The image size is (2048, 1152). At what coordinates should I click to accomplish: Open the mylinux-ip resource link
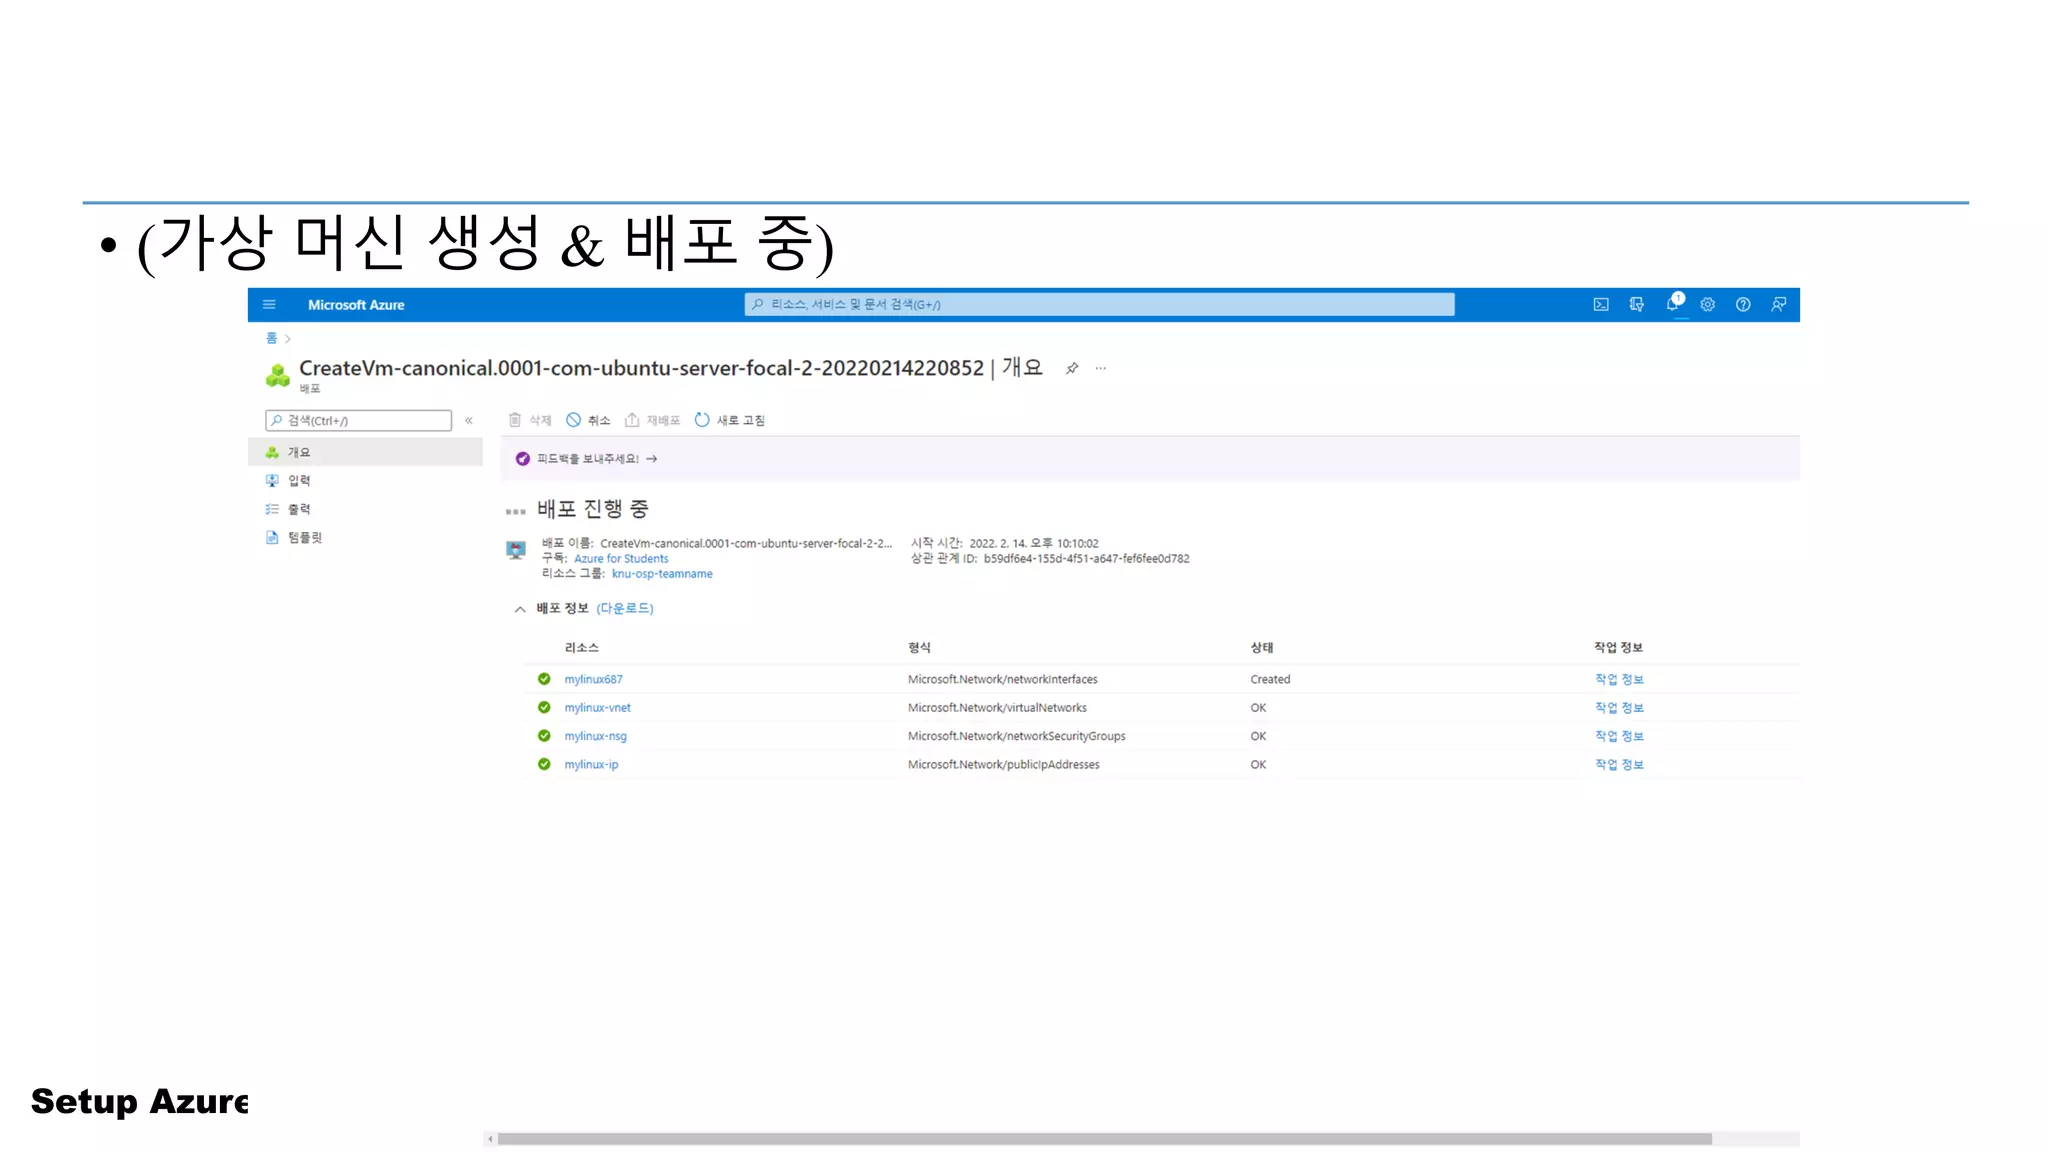point(591,765)
